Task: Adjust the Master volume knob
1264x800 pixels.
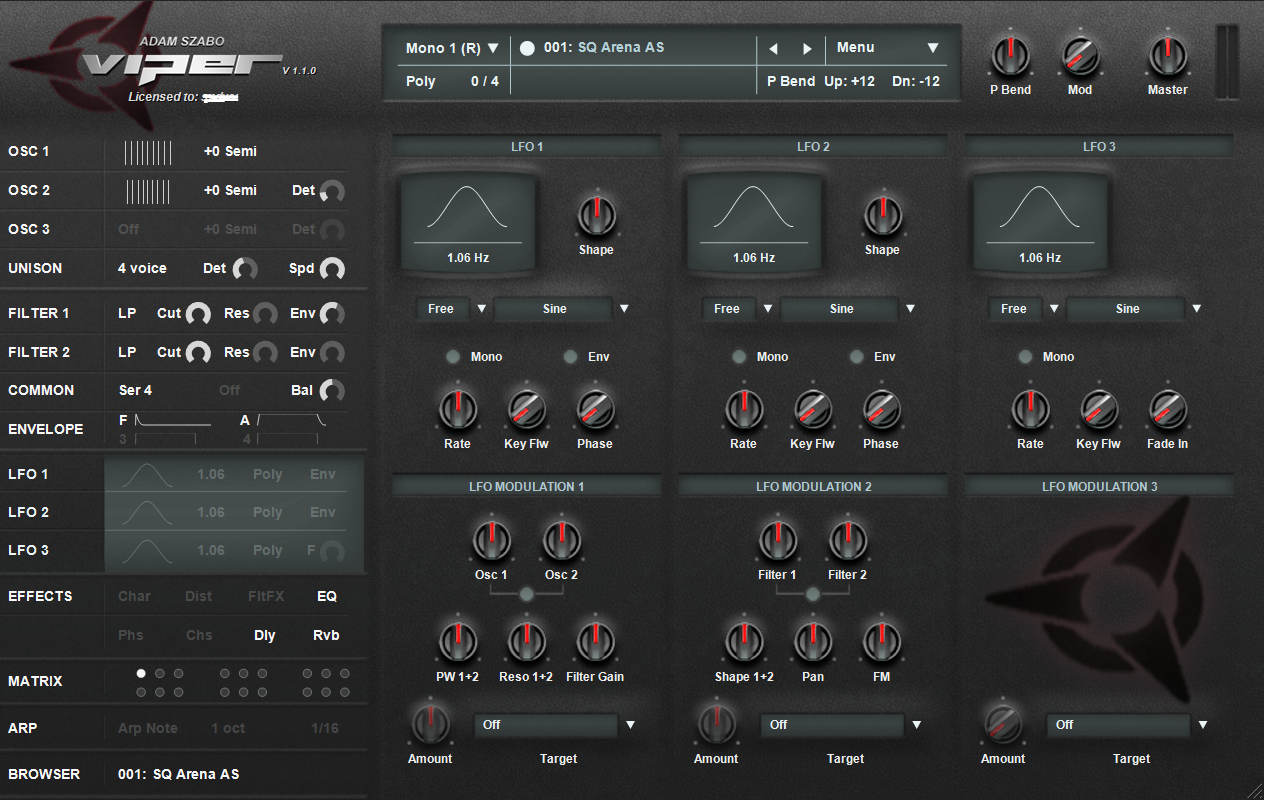Action: 1167,54
